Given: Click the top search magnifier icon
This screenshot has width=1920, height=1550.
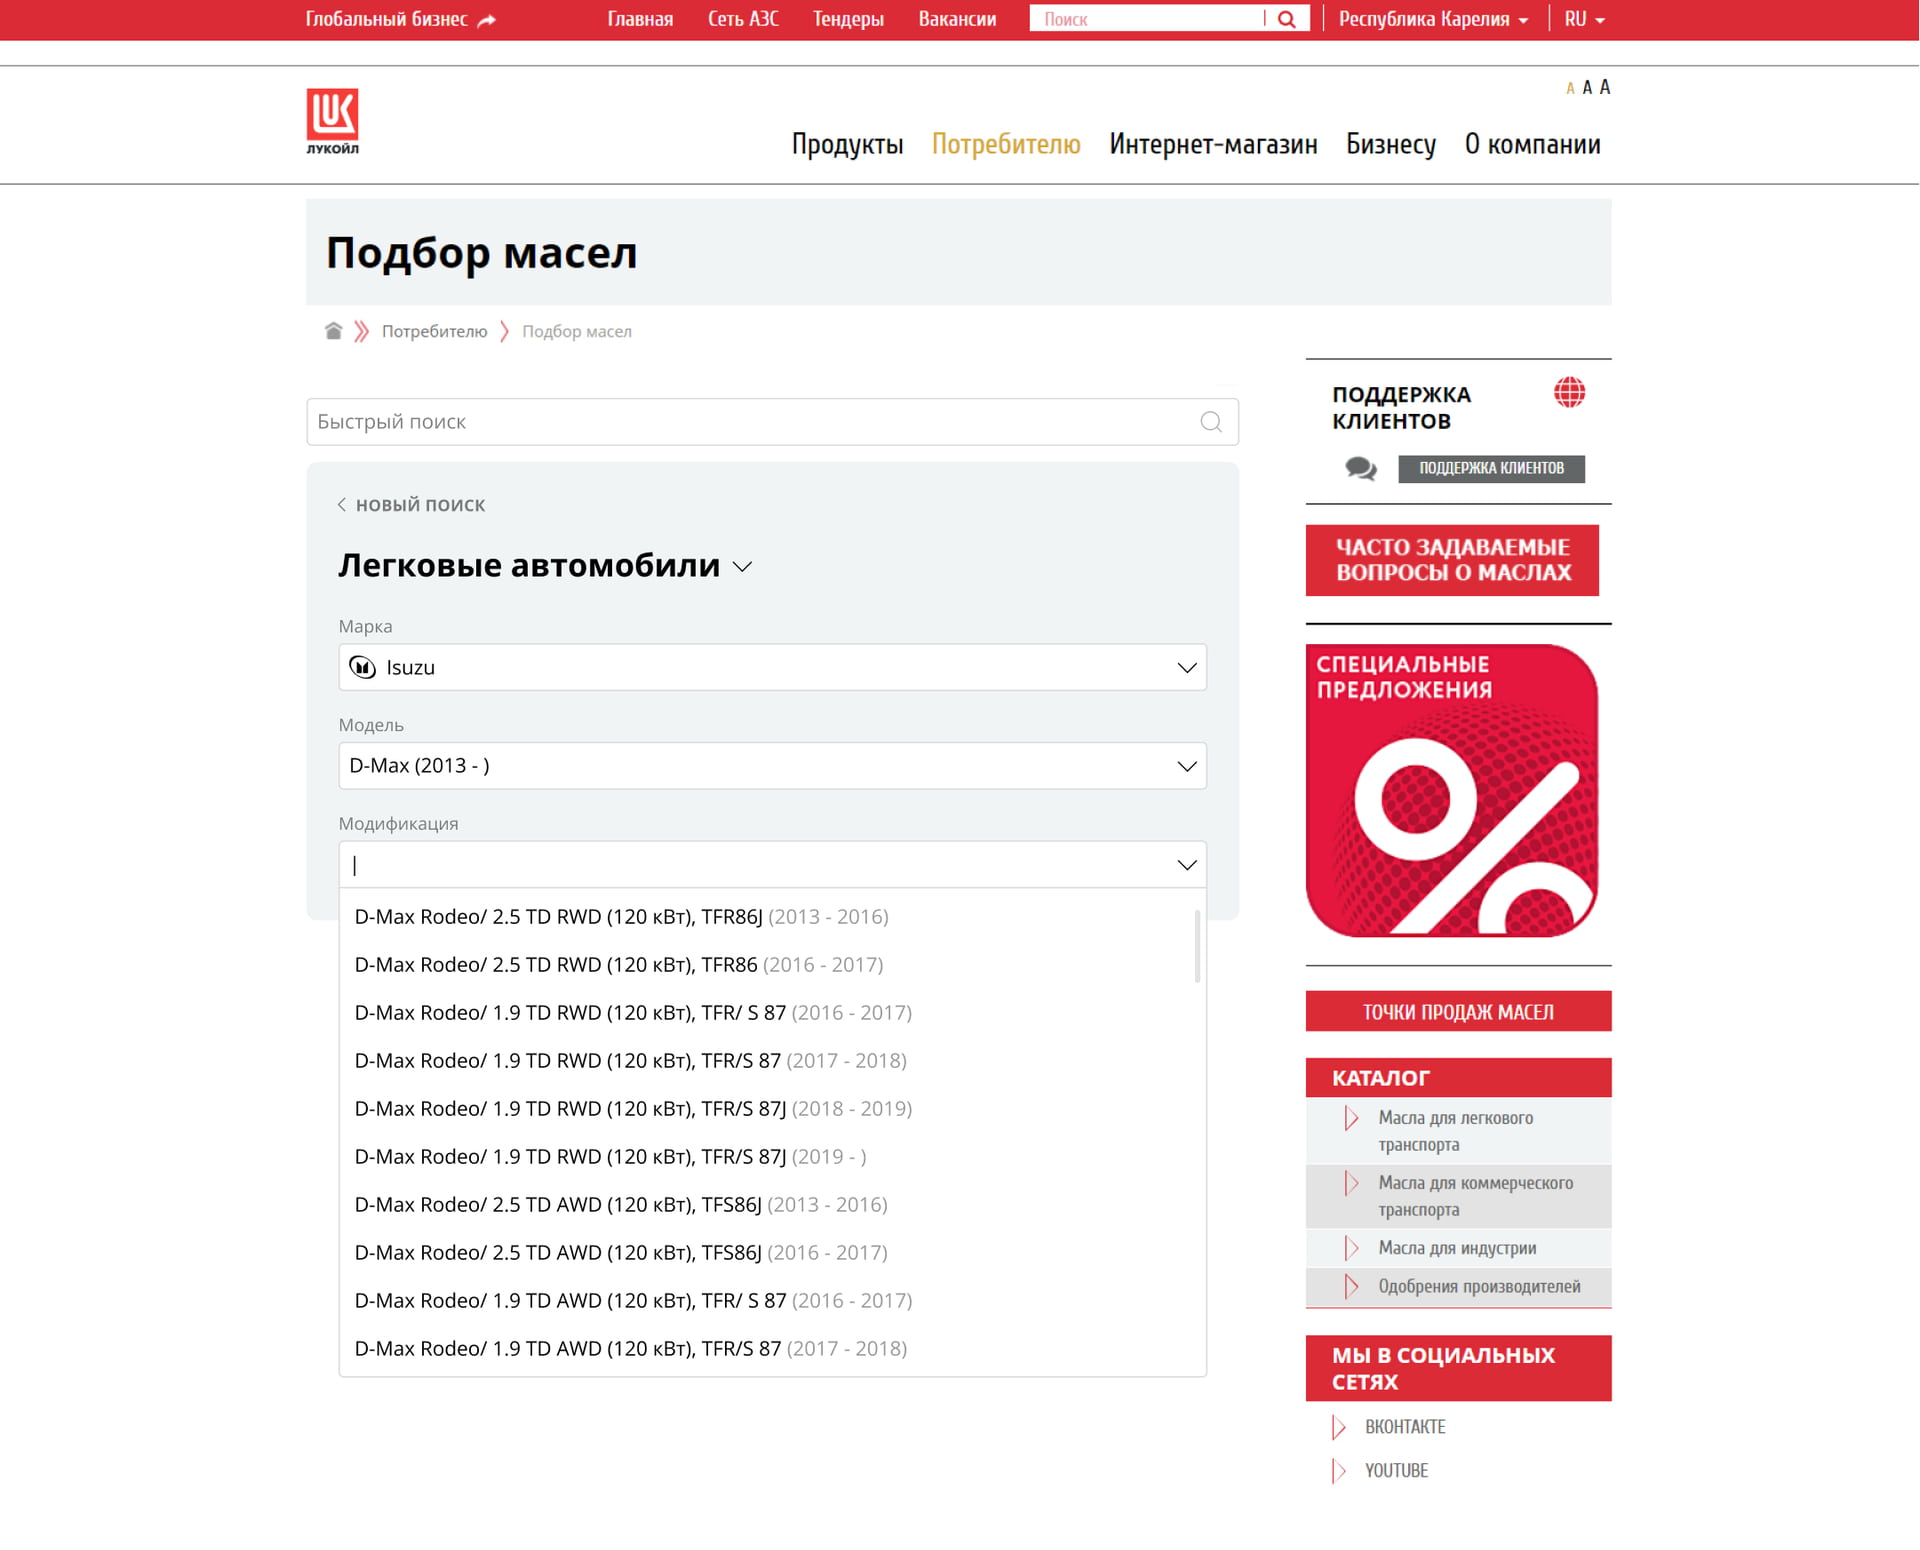Looking at the screenshot, I should click(1287, 19).
